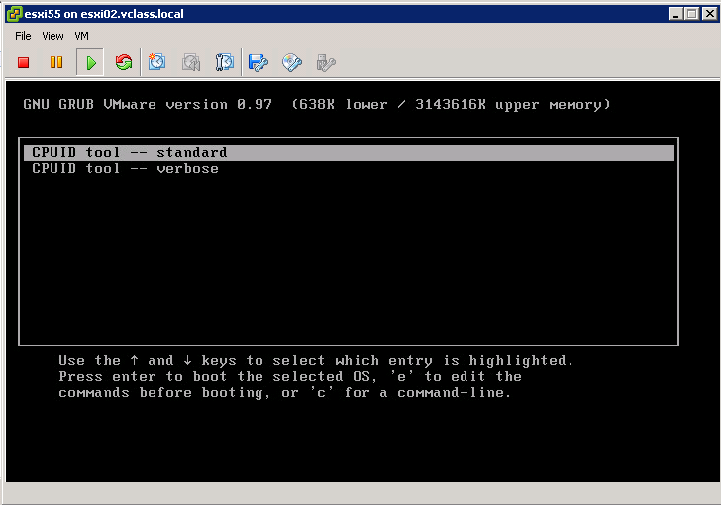Connect floppy device toolbar icon
721x505 pixels.
[258, 62]
